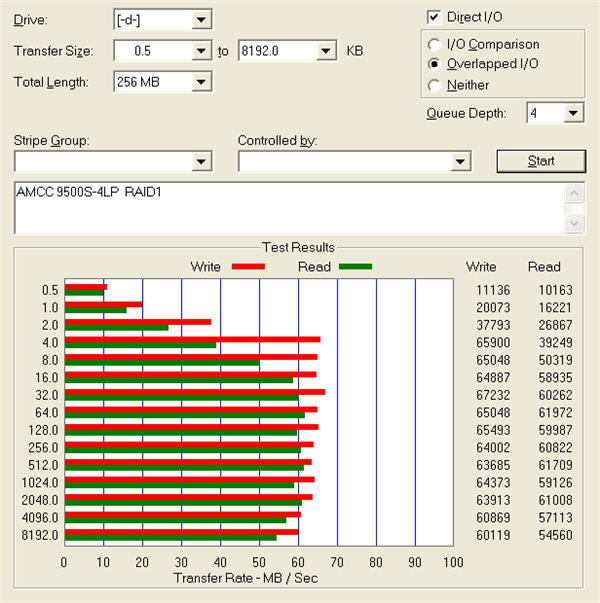The width and height of the screenshot is (600, 603).
Task: Click the read value 60822
Action: 555,448
